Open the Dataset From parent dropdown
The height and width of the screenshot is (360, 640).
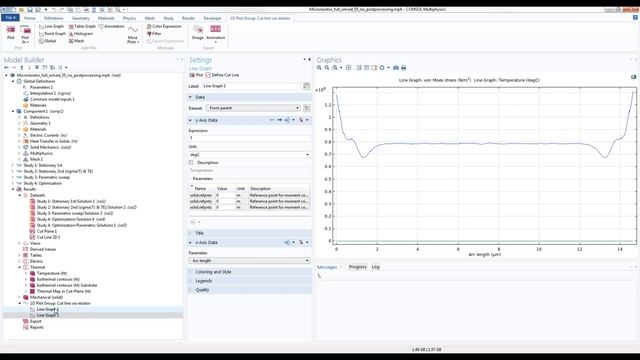pyautogui.click(x=253, y=108)
